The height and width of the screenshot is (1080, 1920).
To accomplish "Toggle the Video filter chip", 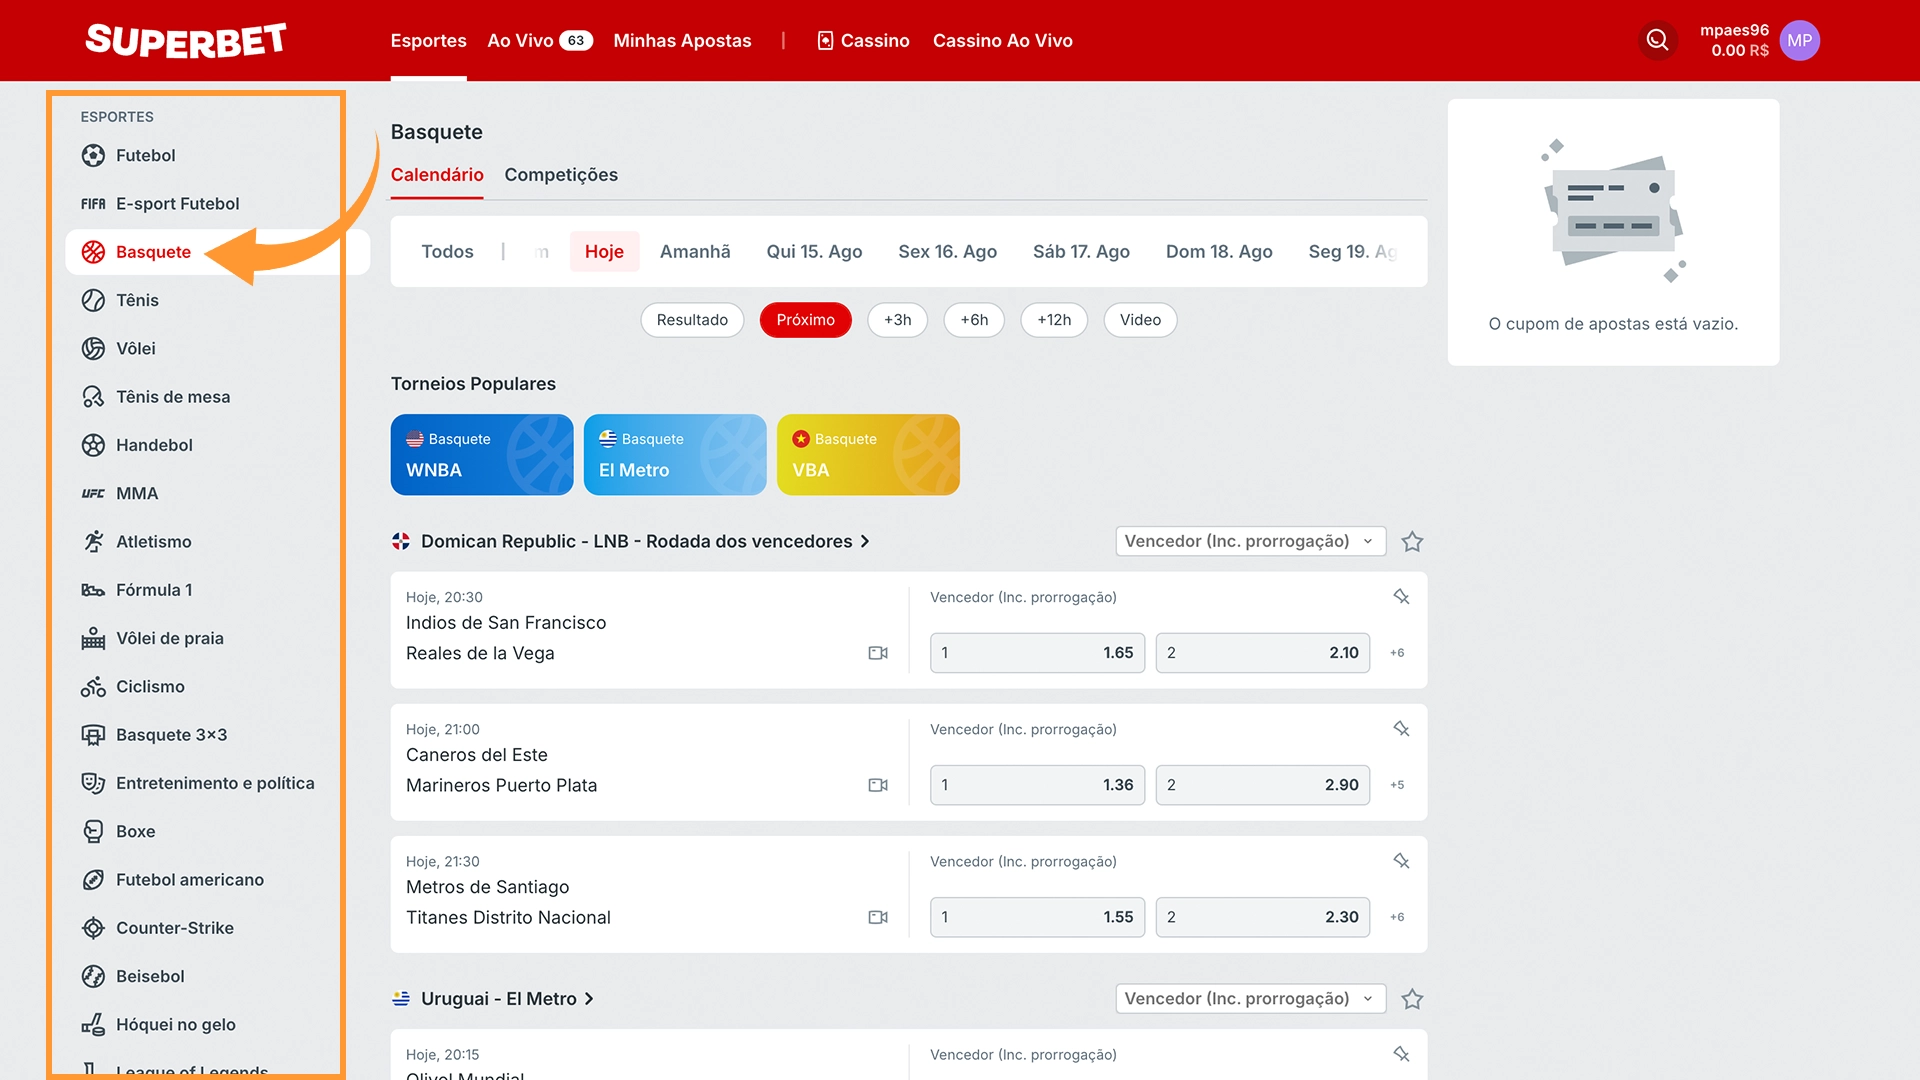I will [x=1140, y=320].
